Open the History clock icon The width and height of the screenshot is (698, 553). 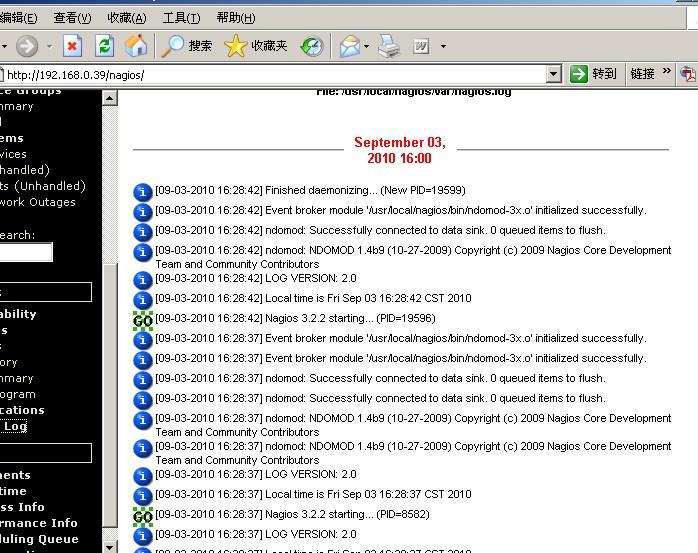pos(312,46)
